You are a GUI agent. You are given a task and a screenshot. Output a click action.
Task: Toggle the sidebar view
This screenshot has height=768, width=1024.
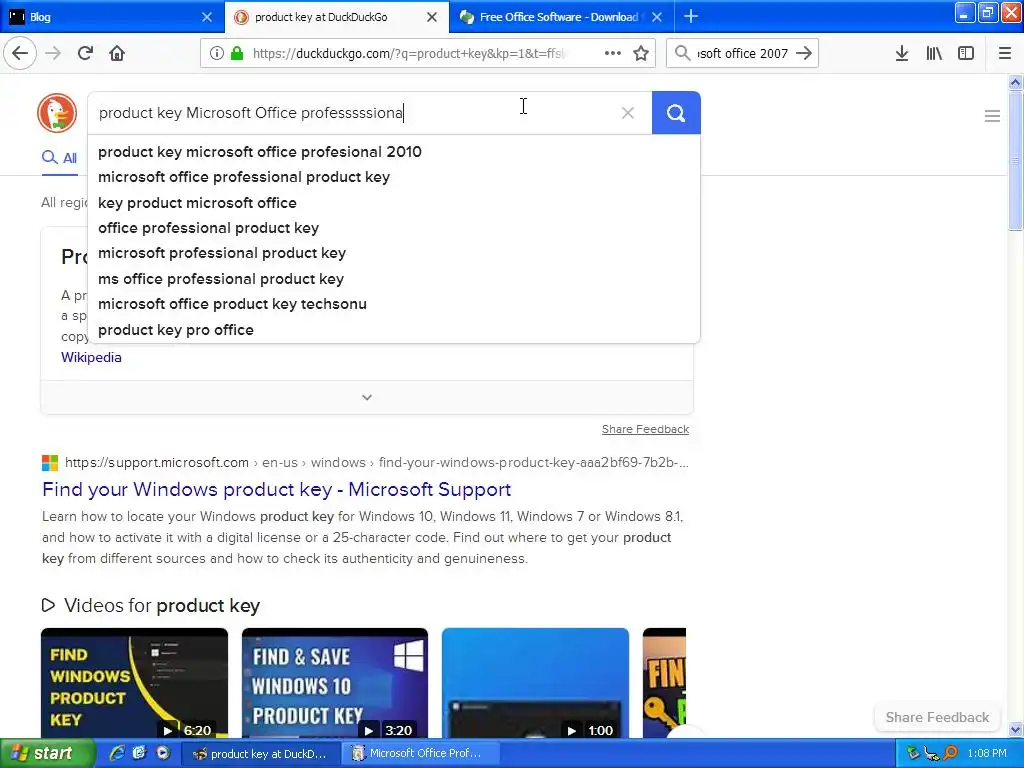[966, 53]
